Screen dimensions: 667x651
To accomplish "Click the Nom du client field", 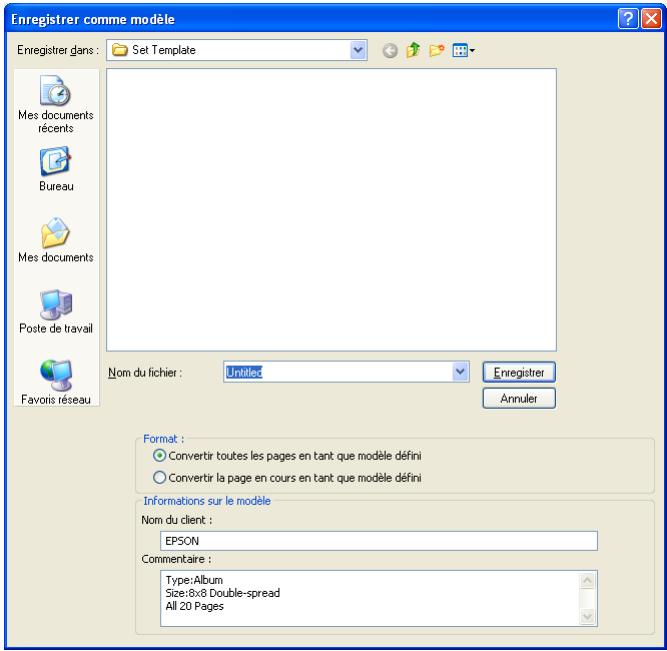I will click(379, 541).
